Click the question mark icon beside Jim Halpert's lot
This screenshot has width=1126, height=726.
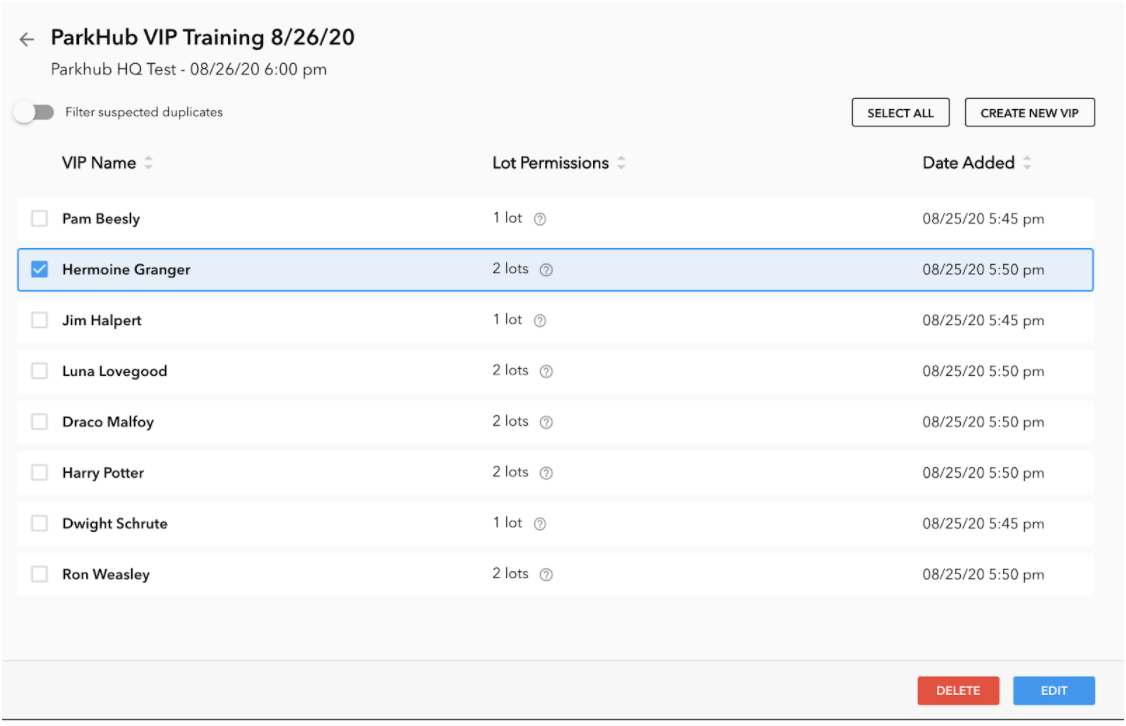pyautogui.click(x=540, y=320)
